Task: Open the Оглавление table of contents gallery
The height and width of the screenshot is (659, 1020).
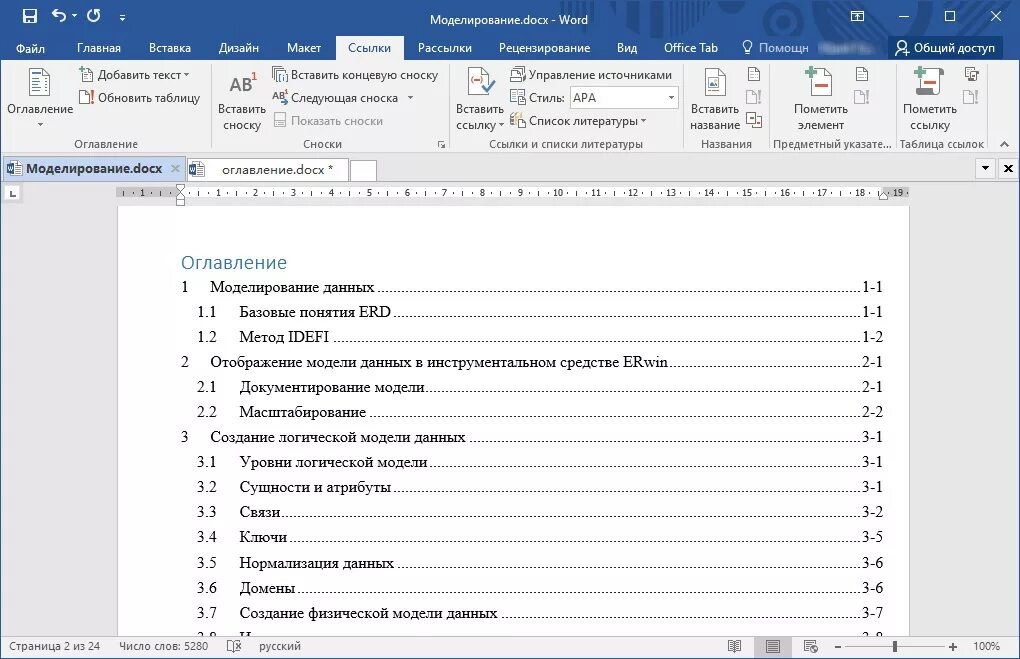Action: (40, 98)
